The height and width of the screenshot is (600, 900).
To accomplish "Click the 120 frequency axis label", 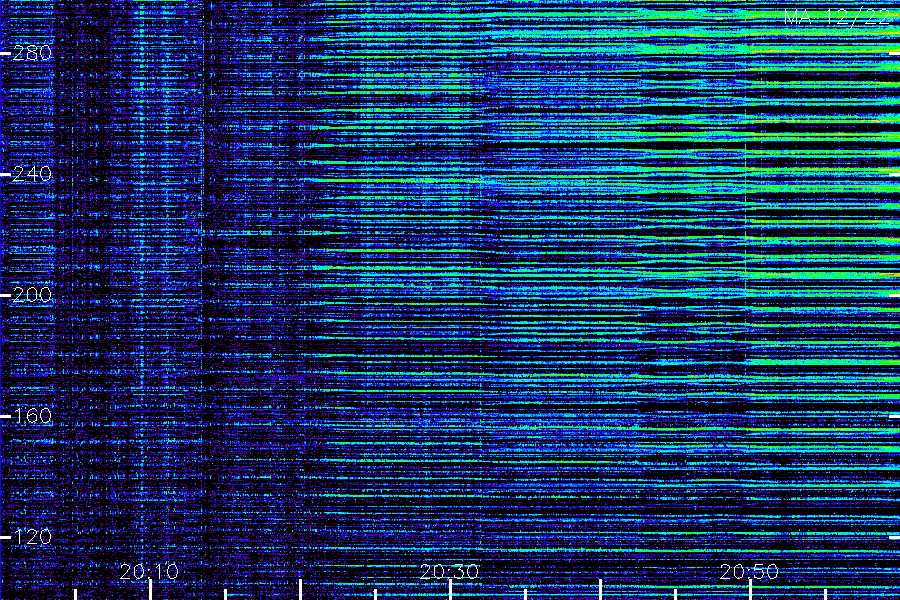I will 32,537.
